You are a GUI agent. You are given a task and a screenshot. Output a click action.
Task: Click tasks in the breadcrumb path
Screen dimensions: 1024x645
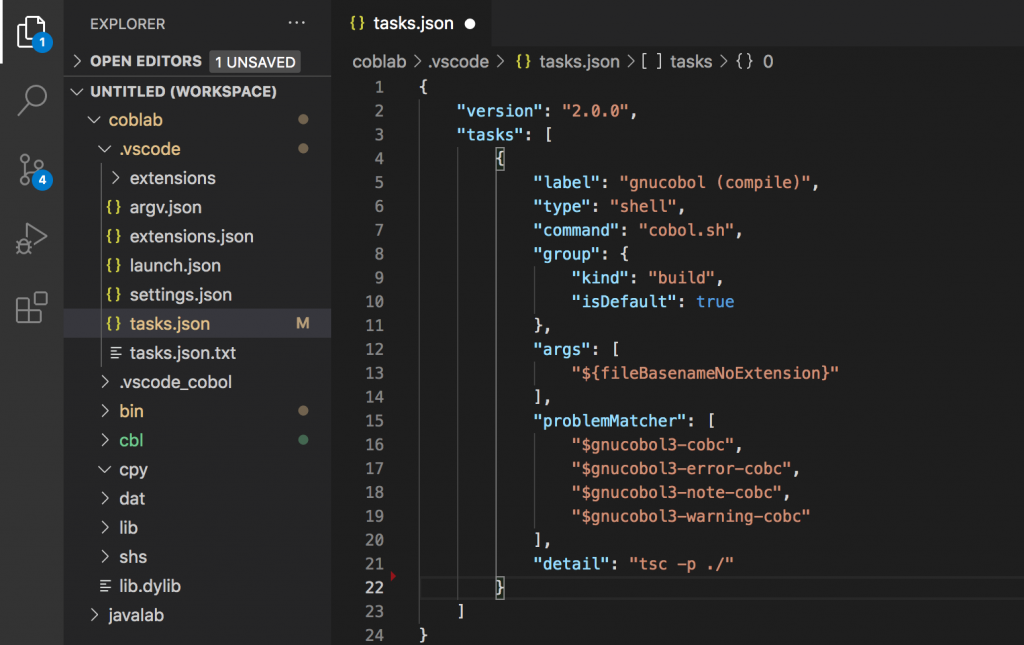click(x=691, y=61)
